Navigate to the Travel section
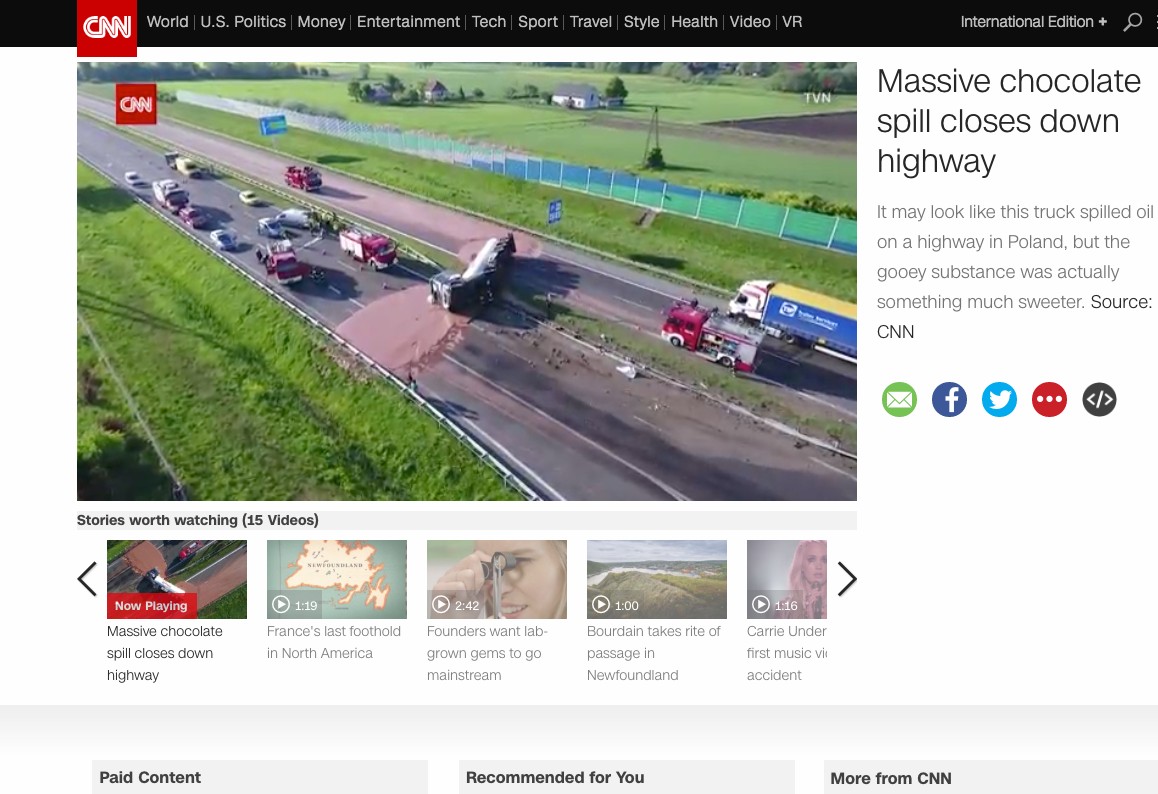 [590, 22]
